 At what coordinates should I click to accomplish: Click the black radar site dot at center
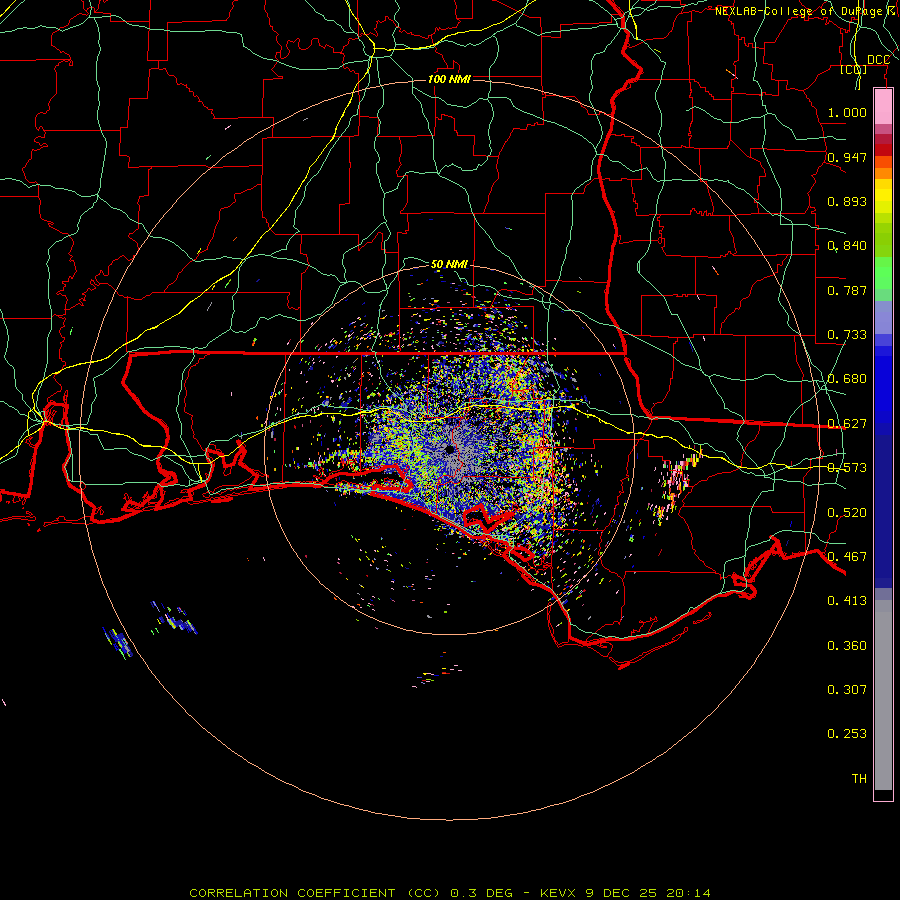click(449, 449)
